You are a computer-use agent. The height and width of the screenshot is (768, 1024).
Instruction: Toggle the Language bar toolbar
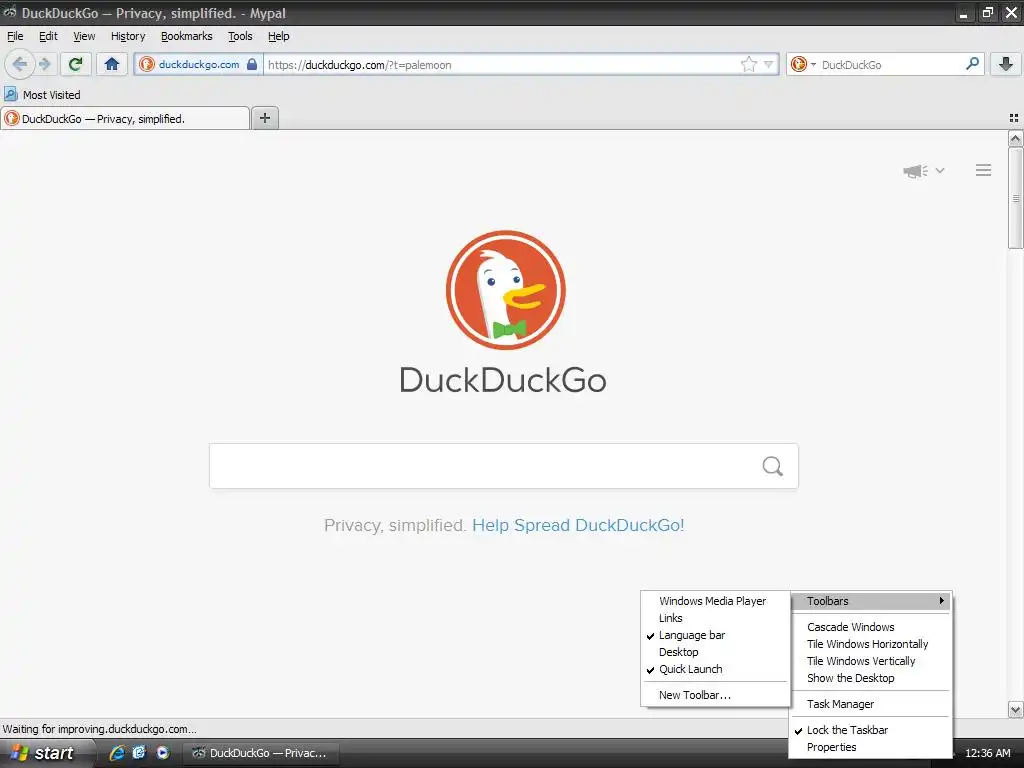coord(715,635)
